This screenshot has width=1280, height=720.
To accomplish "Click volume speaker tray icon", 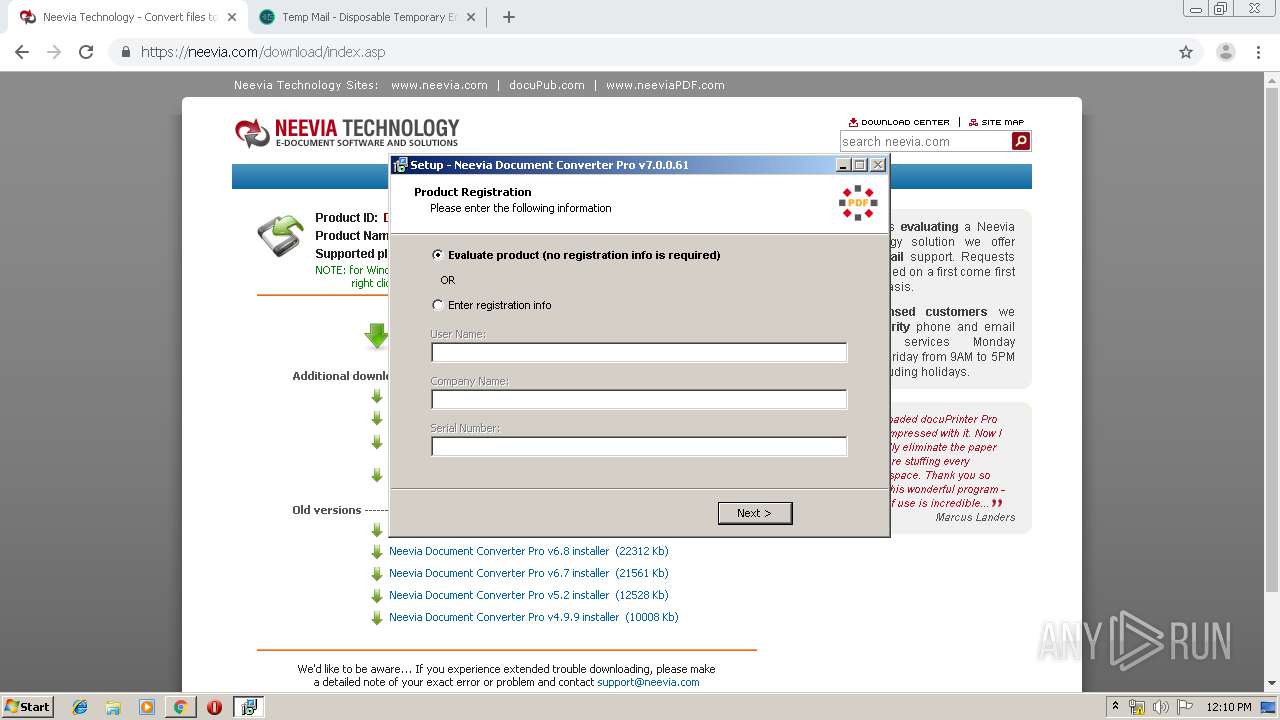I will point(1160,707).
